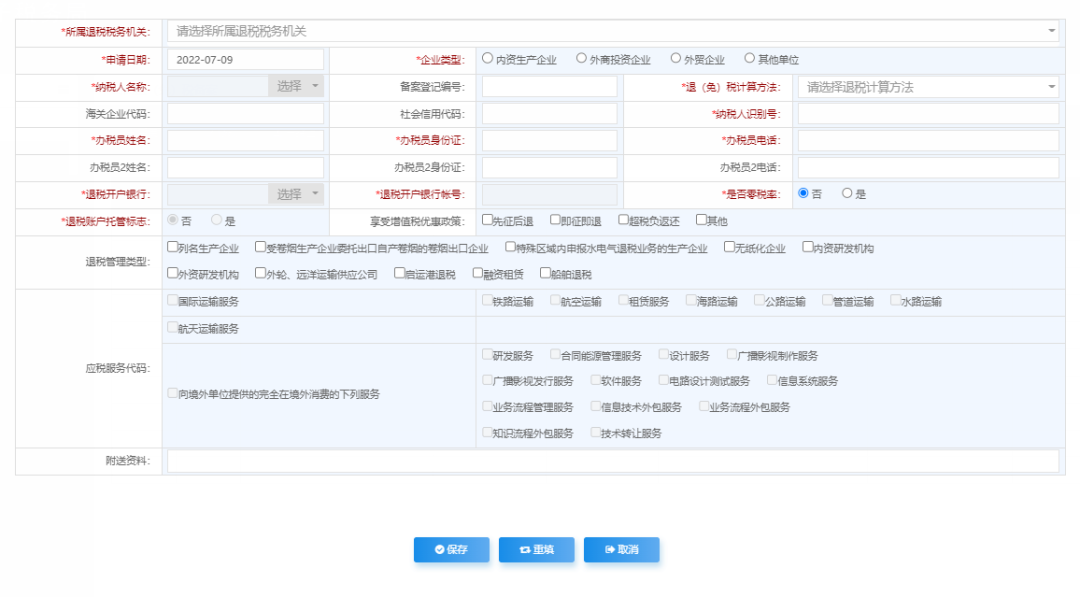
Task: Click the 保存 (Save) button
Action: [451, 550]
